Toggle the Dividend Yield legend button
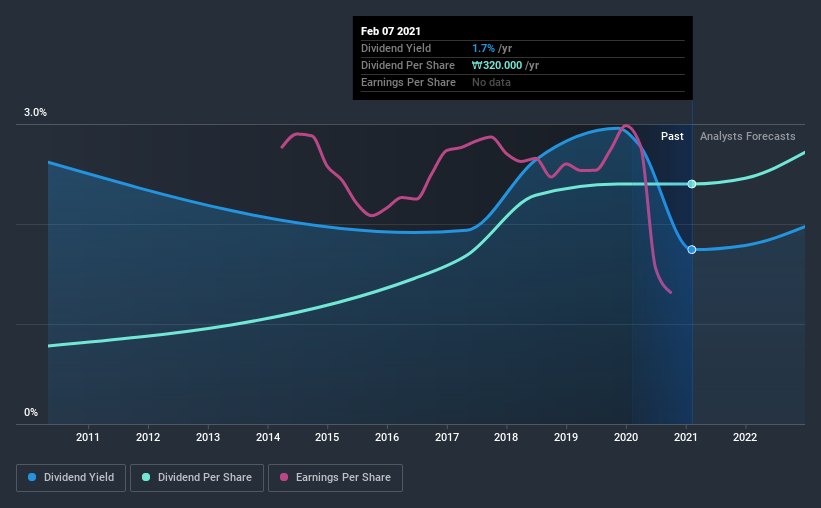 [x=71, y=478]
